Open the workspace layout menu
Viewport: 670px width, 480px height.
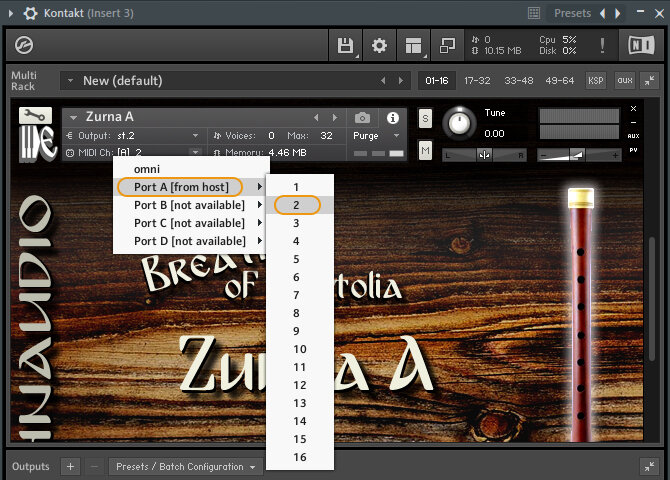coord(413,45)
